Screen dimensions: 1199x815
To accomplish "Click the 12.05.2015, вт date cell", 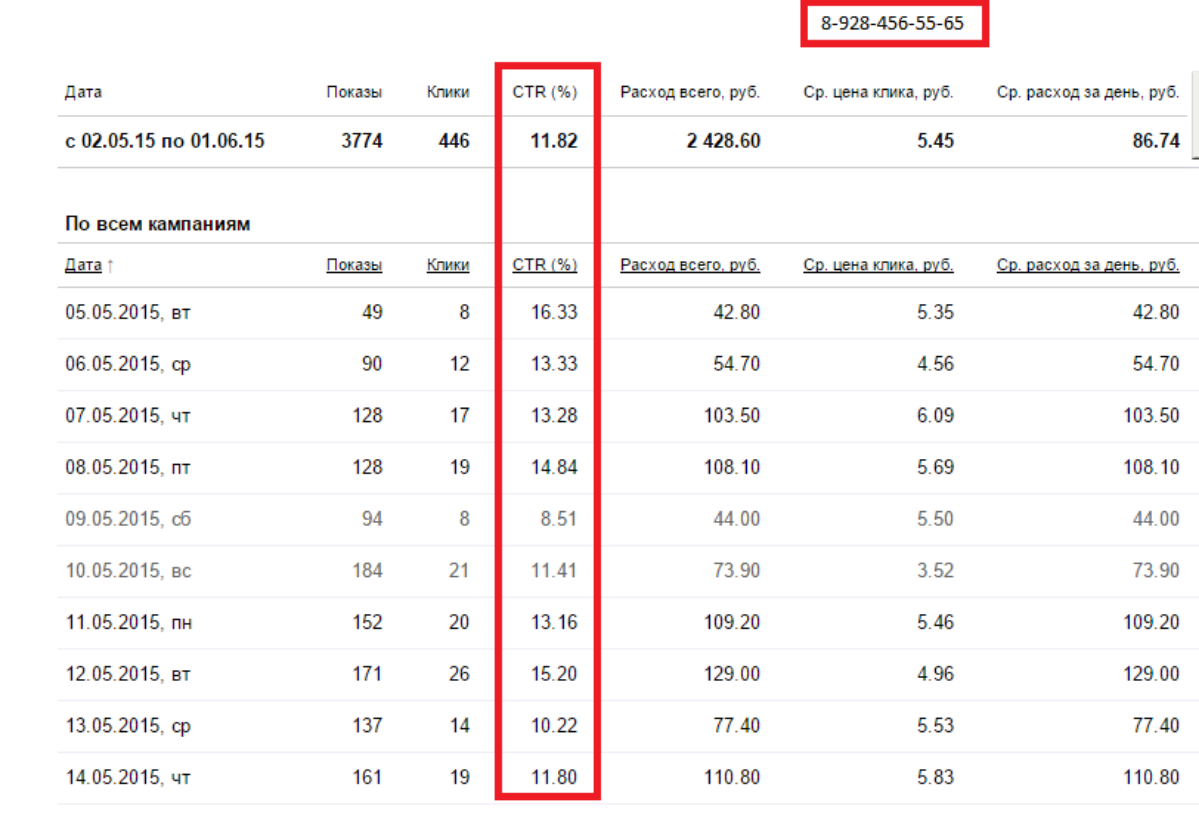I will tap(128, 674).
